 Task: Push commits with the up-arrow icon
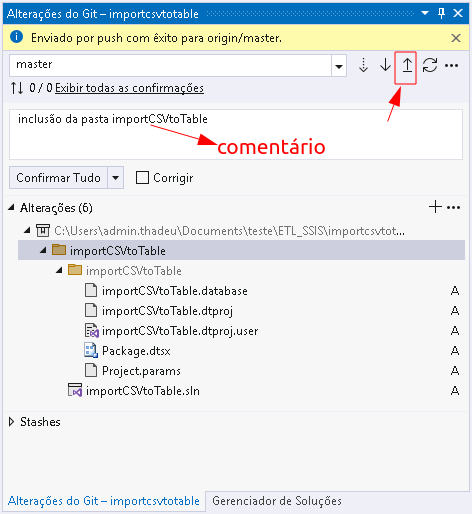coord(407,65)
